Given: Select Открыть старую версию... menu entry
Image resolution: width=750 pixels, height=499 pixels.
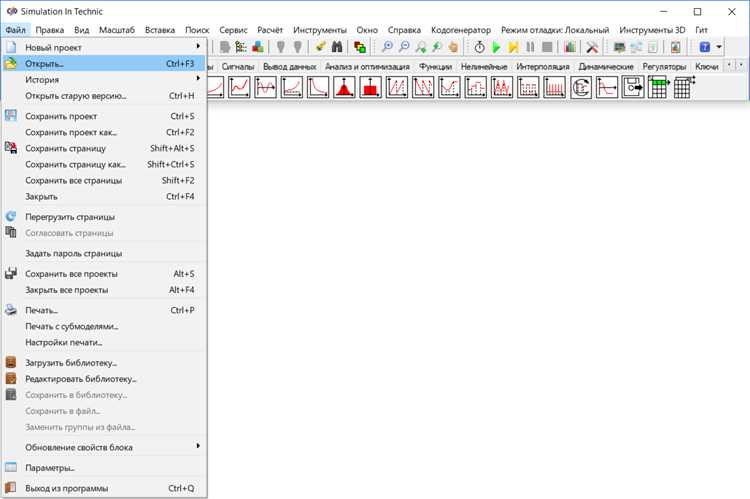Looking at the screenshot, I should point(104,96).
